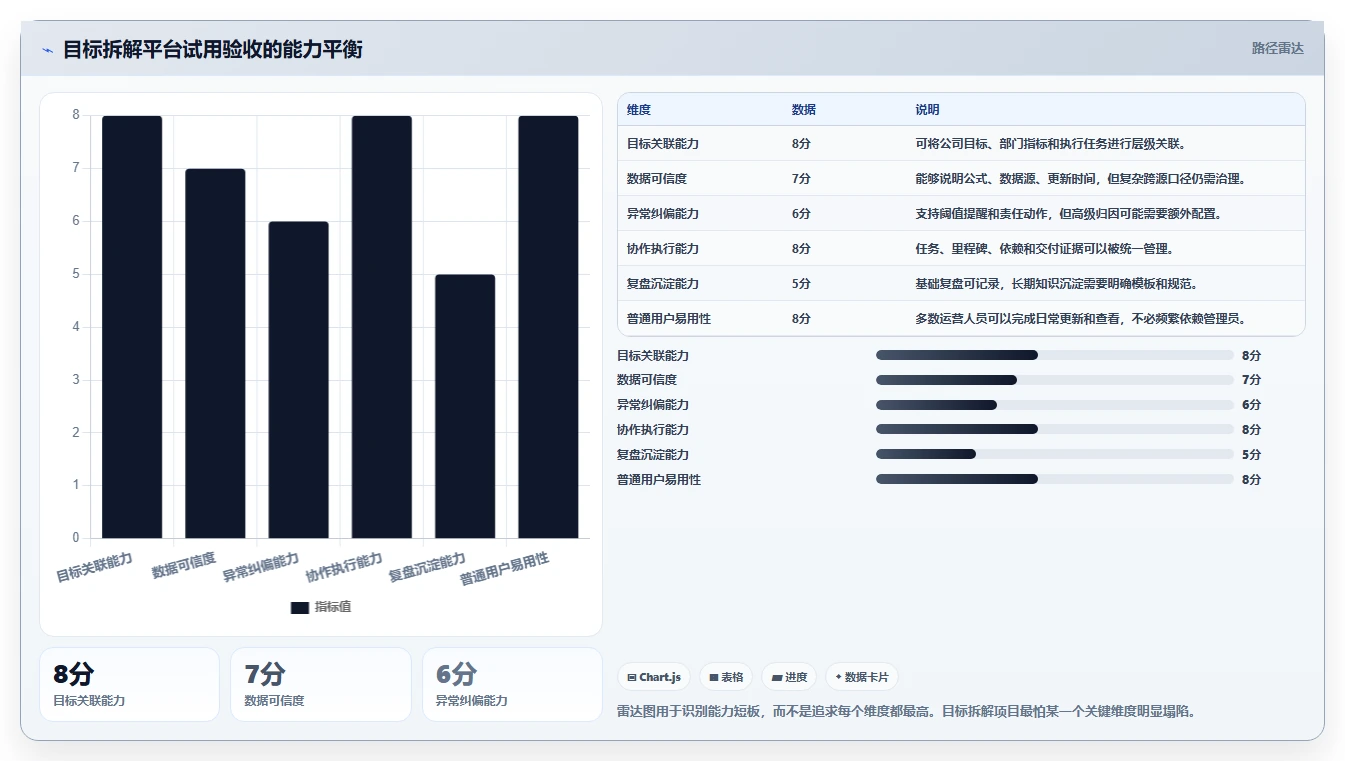
Task: Click the 协作执行能力 label left of its progress bar
Action: [653, 430]
